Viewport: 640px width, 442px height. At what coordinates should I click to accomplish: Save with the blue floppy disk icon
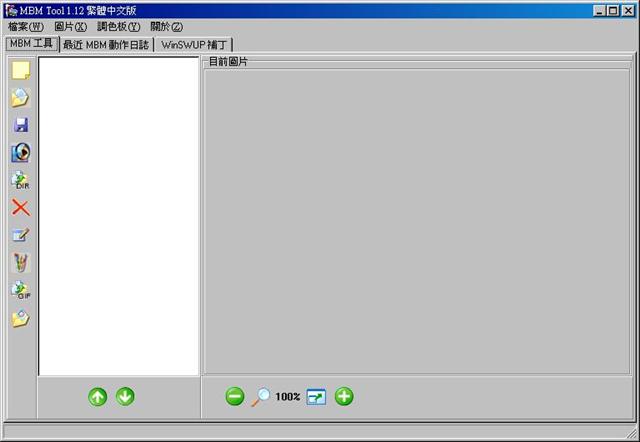21,125
